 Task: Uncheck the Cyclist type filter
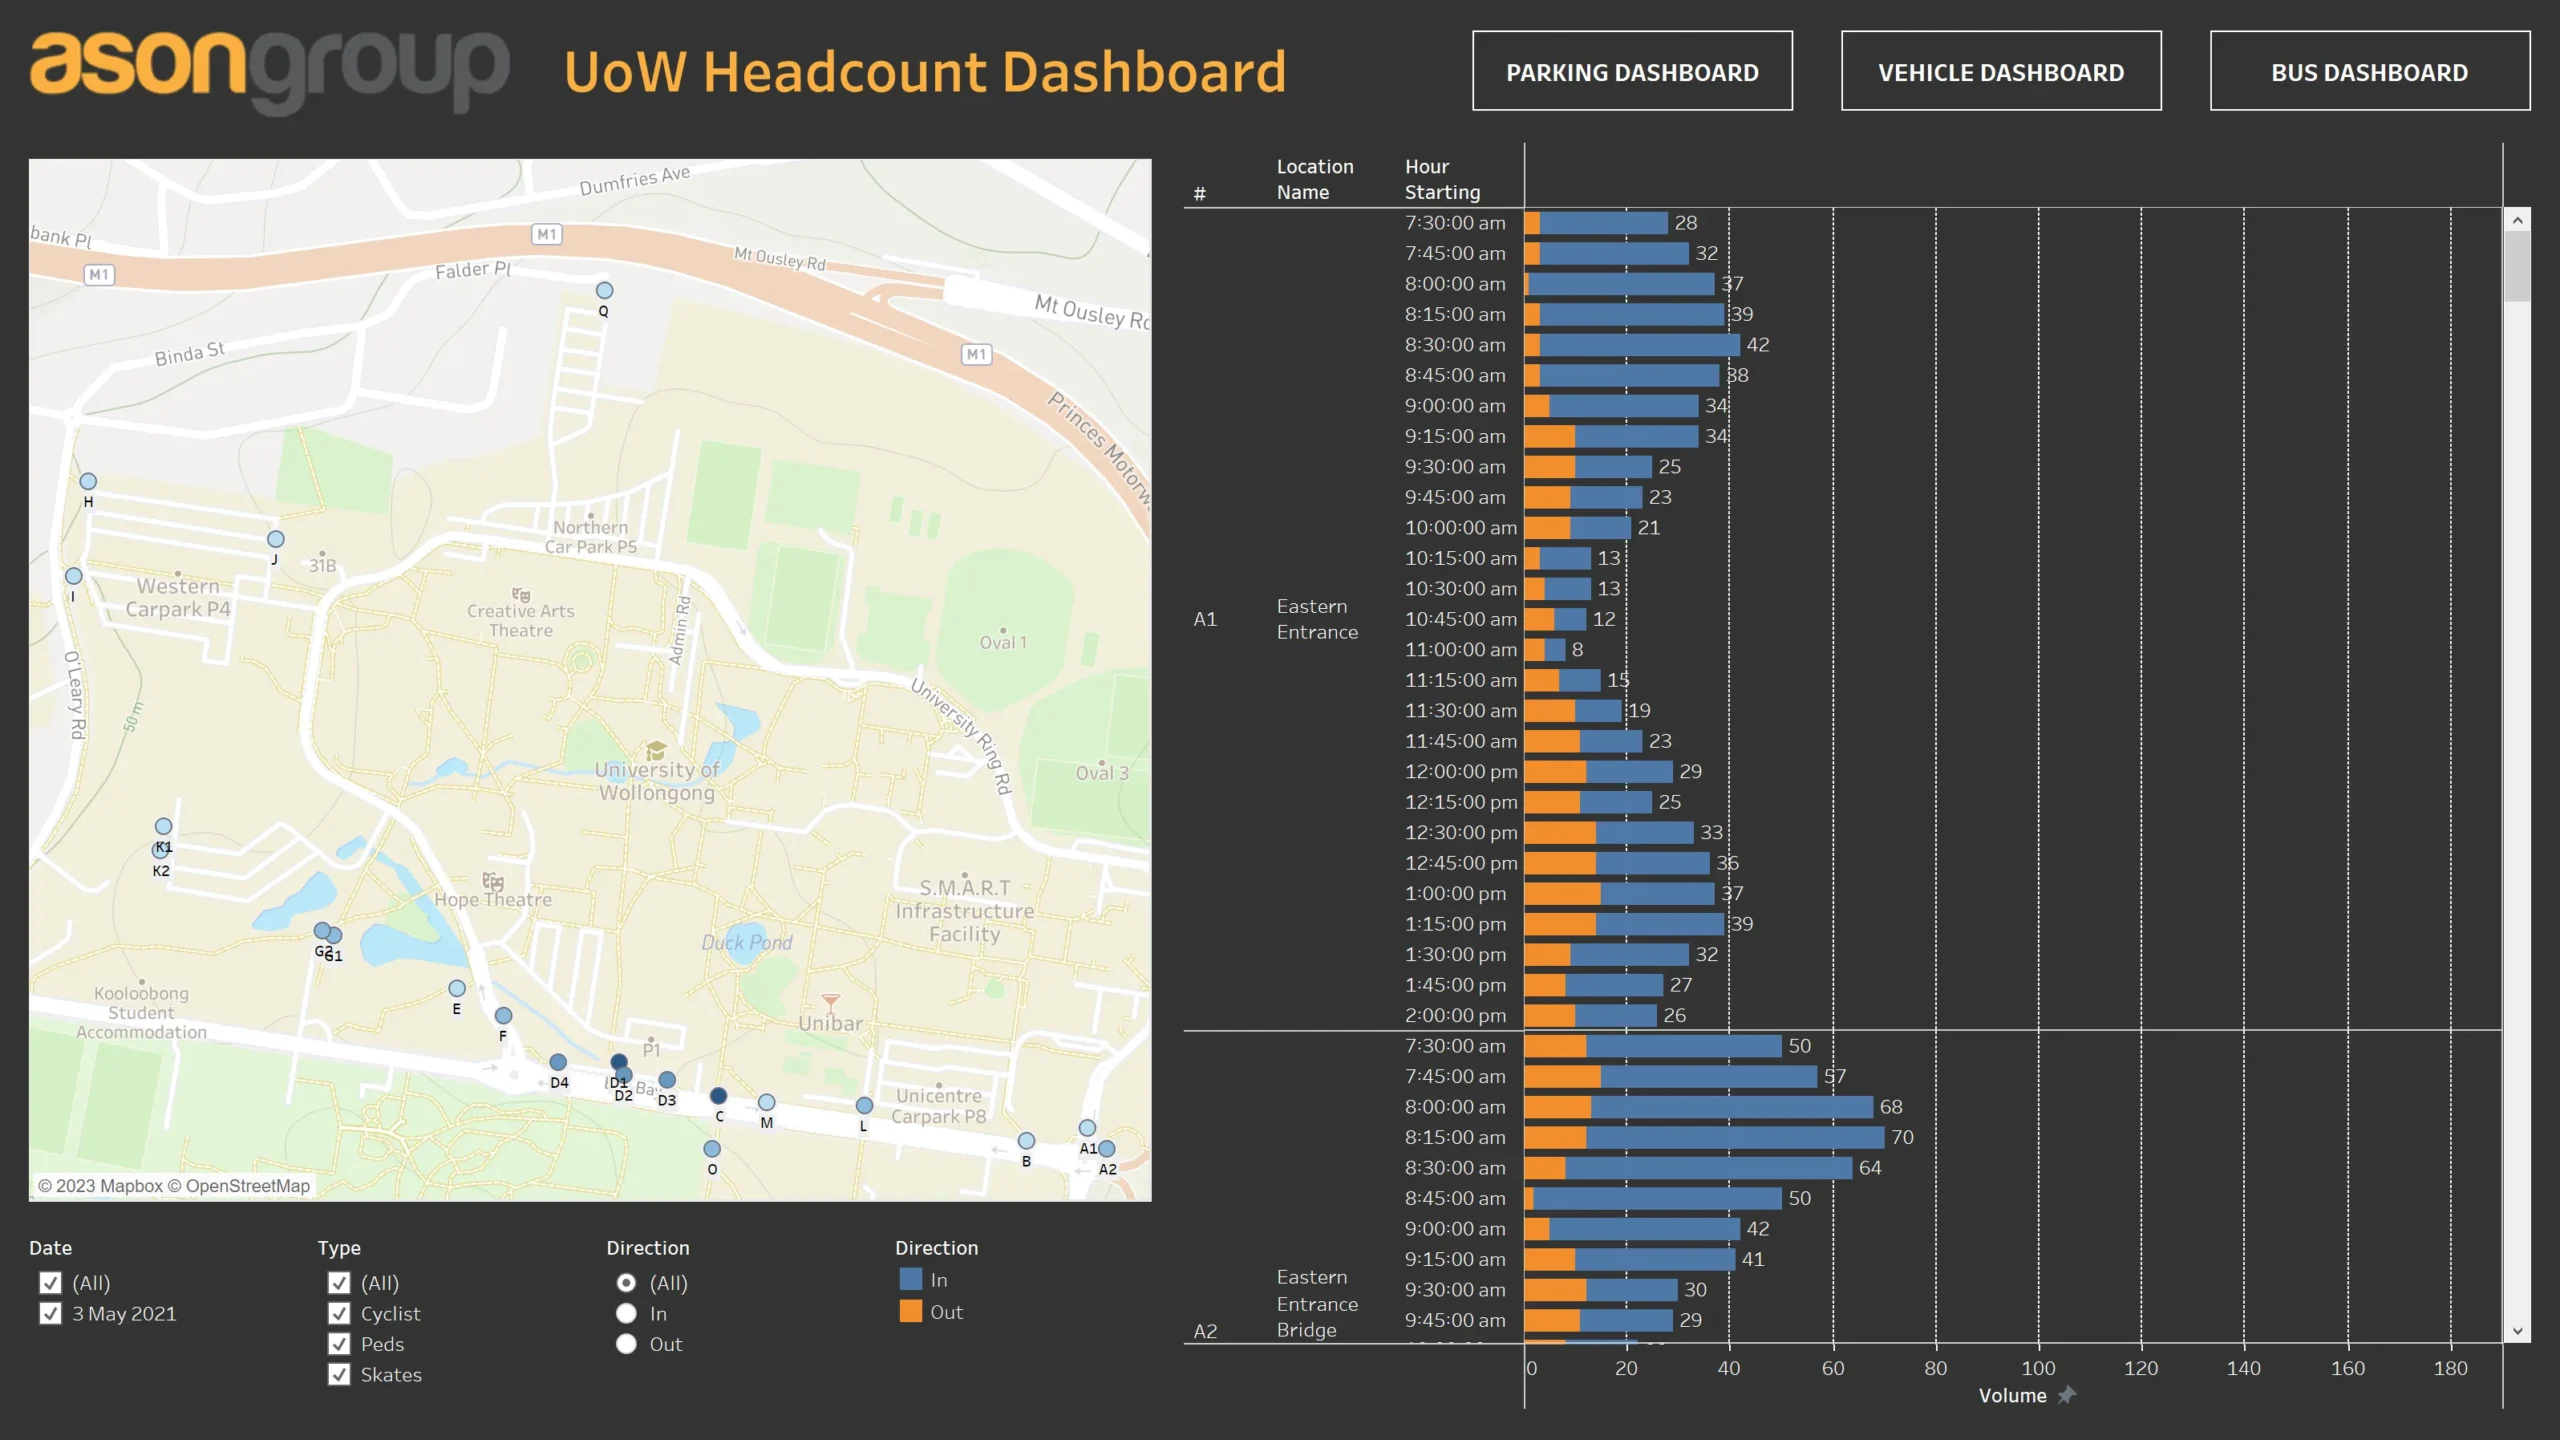pos(339,1314)
